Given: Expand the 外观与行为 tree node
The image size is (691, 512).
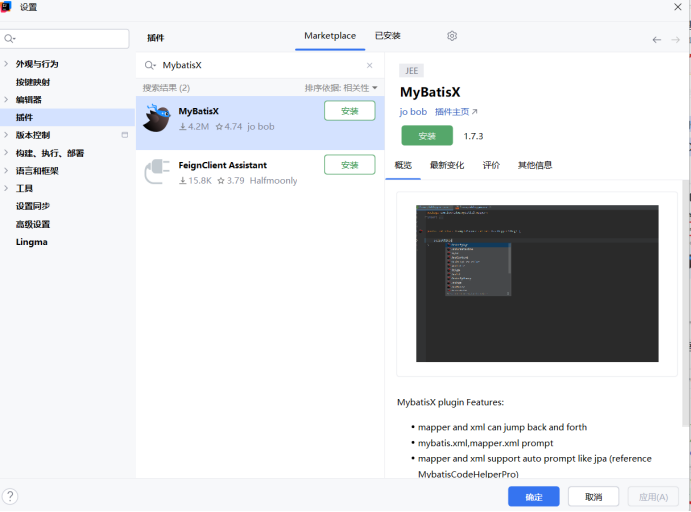Looking at the screenshot, I should pos(6,64).
